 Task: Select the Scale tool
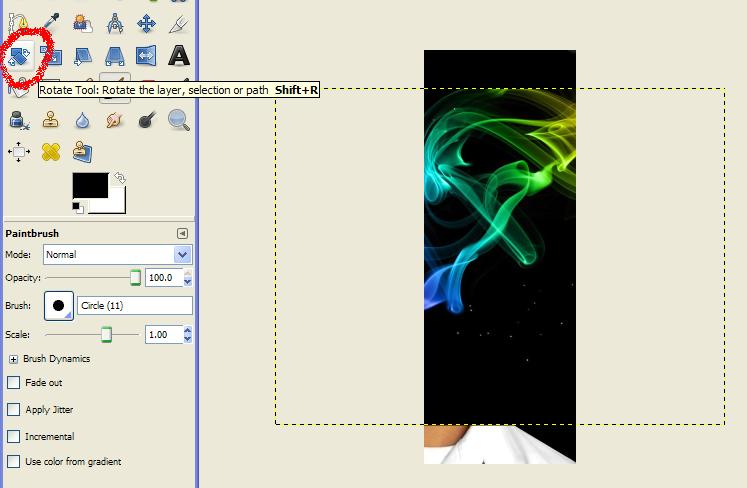click(51, 56)
